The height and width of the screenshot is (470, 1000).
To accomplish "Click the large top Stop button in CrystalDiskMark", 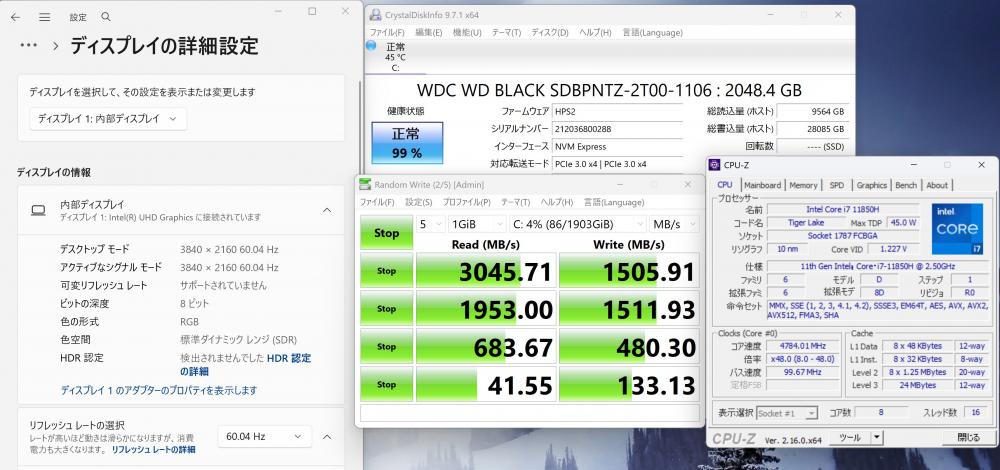I will [x=386, y=233].
